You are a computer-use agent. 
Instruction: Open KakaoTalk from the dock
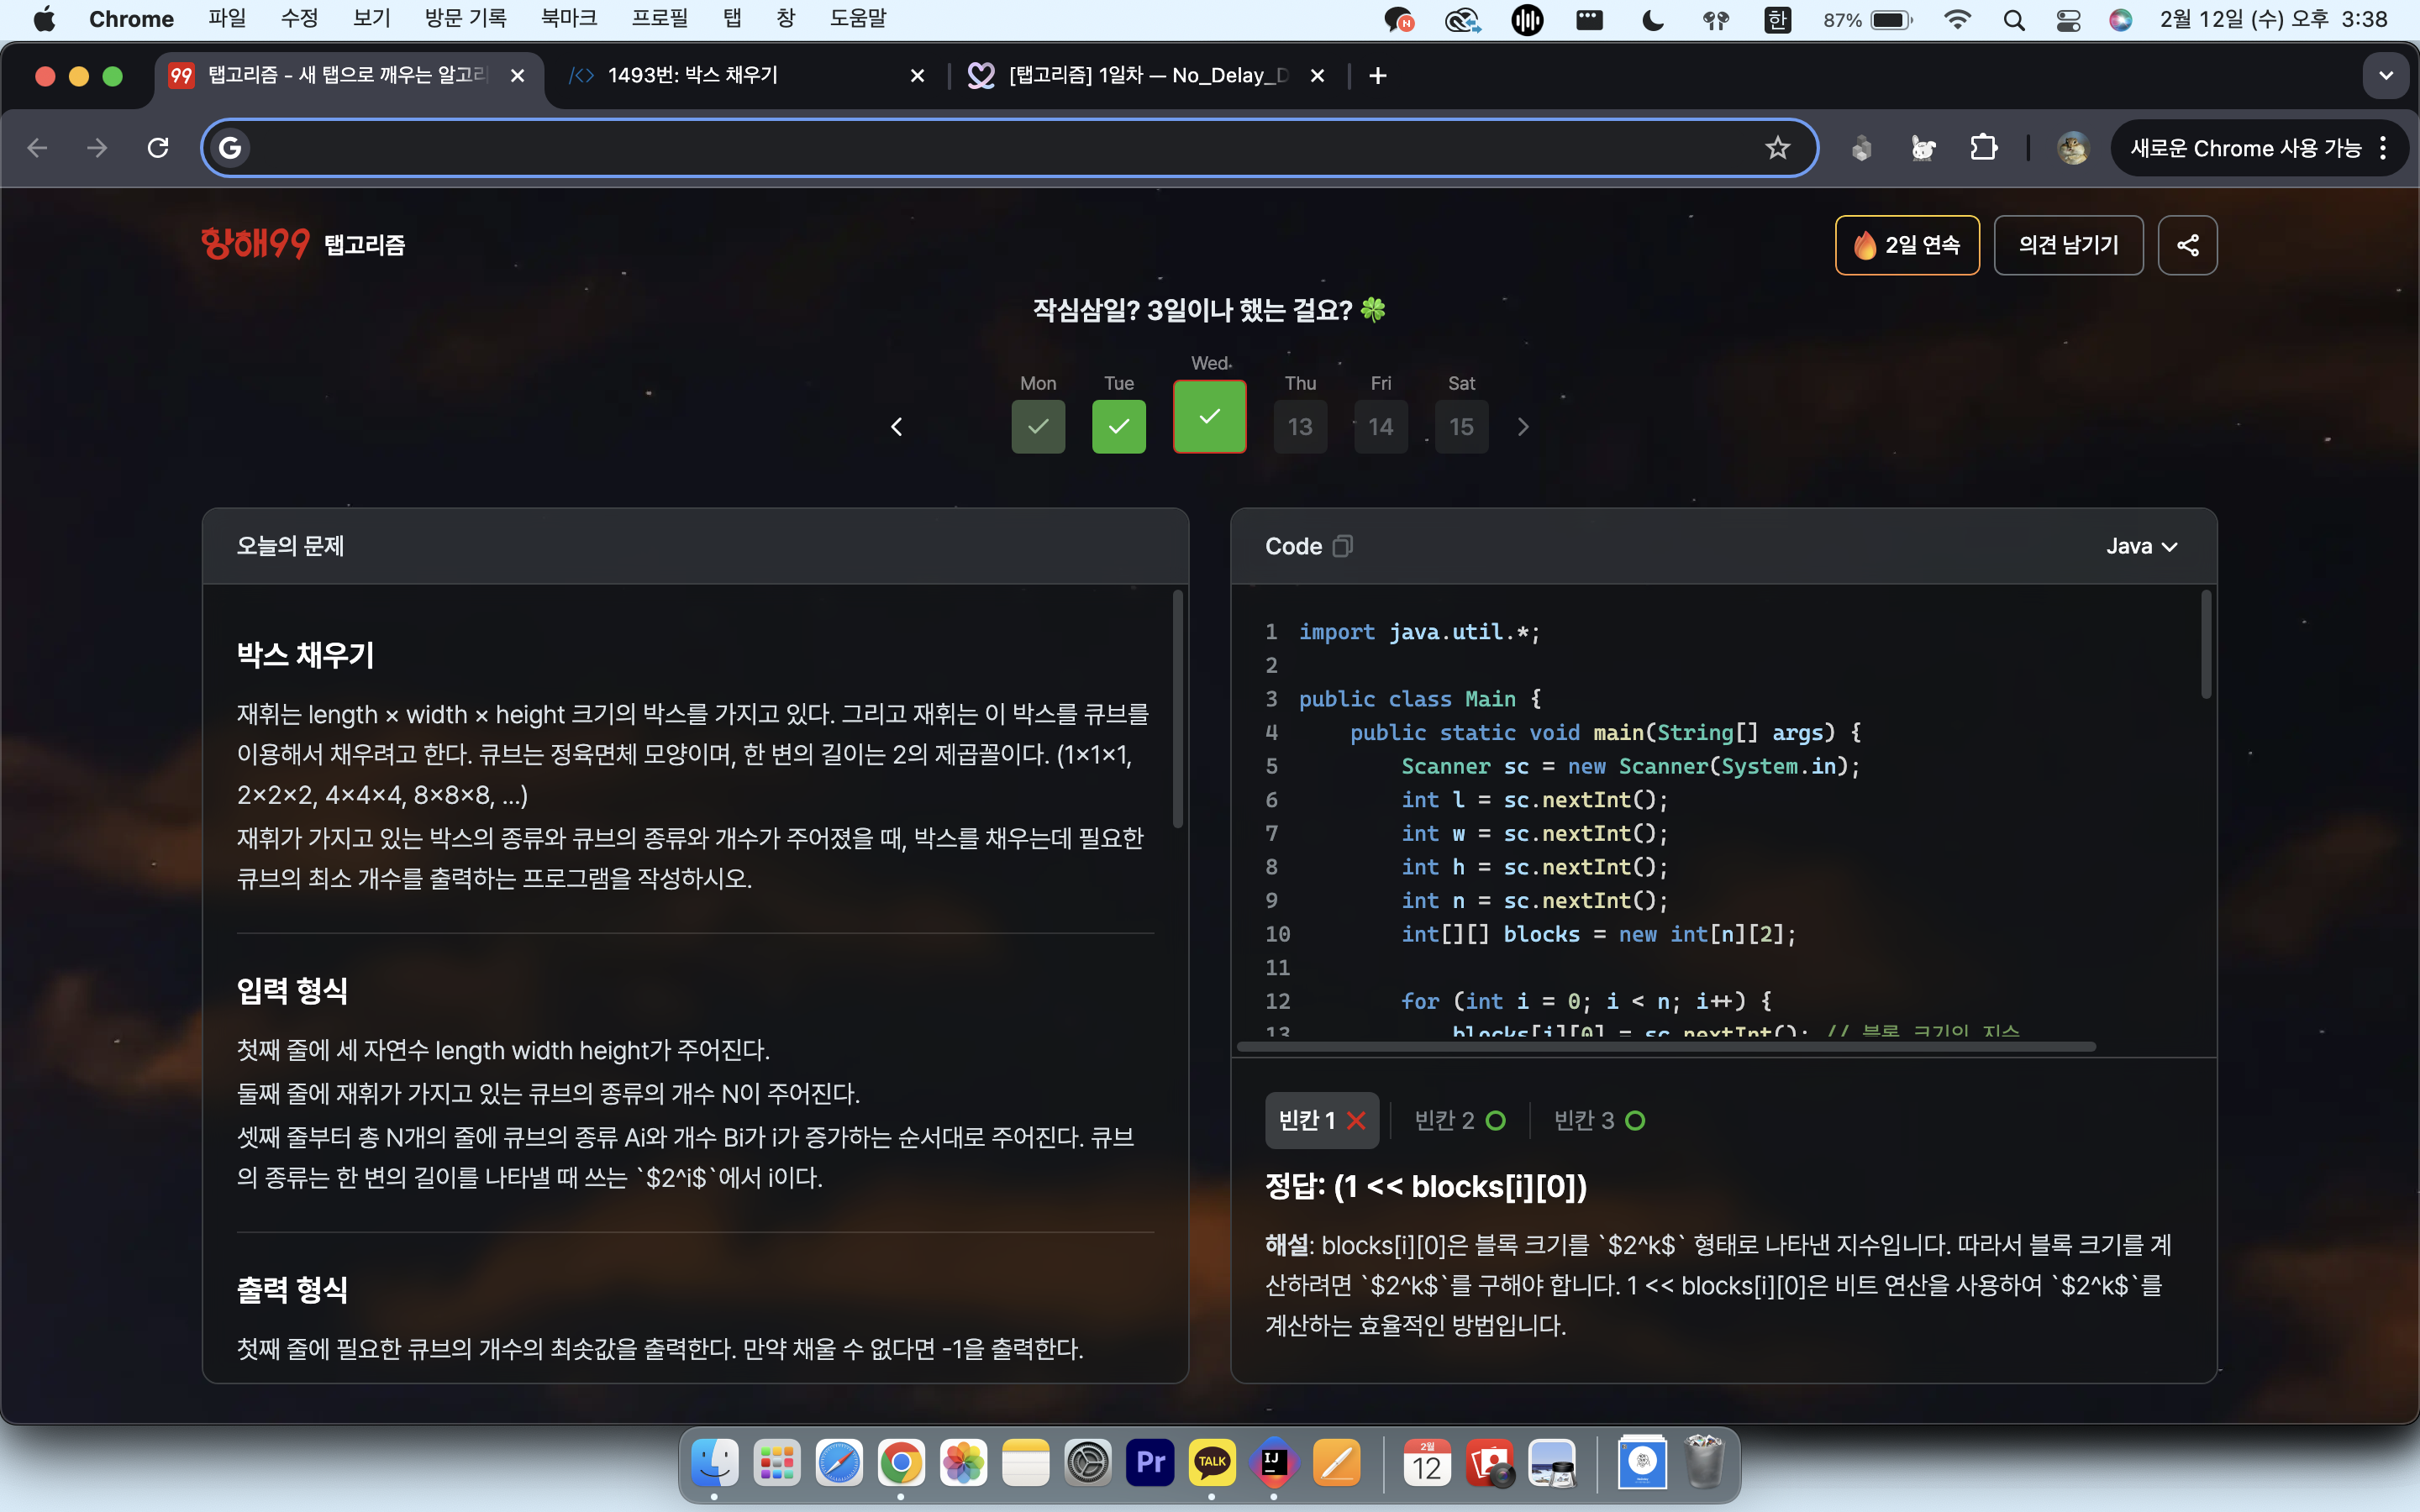click(1211, 1463)
